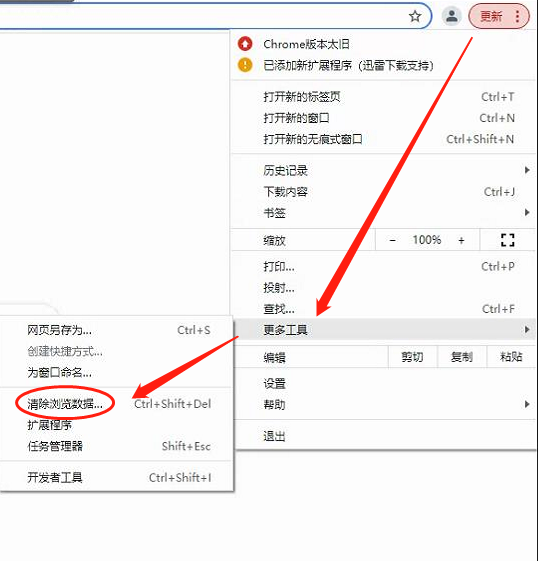Screen dimensions: 538x561
Task: Expand the 历史记录 submenu arrow
Action: tap(527, 170)
